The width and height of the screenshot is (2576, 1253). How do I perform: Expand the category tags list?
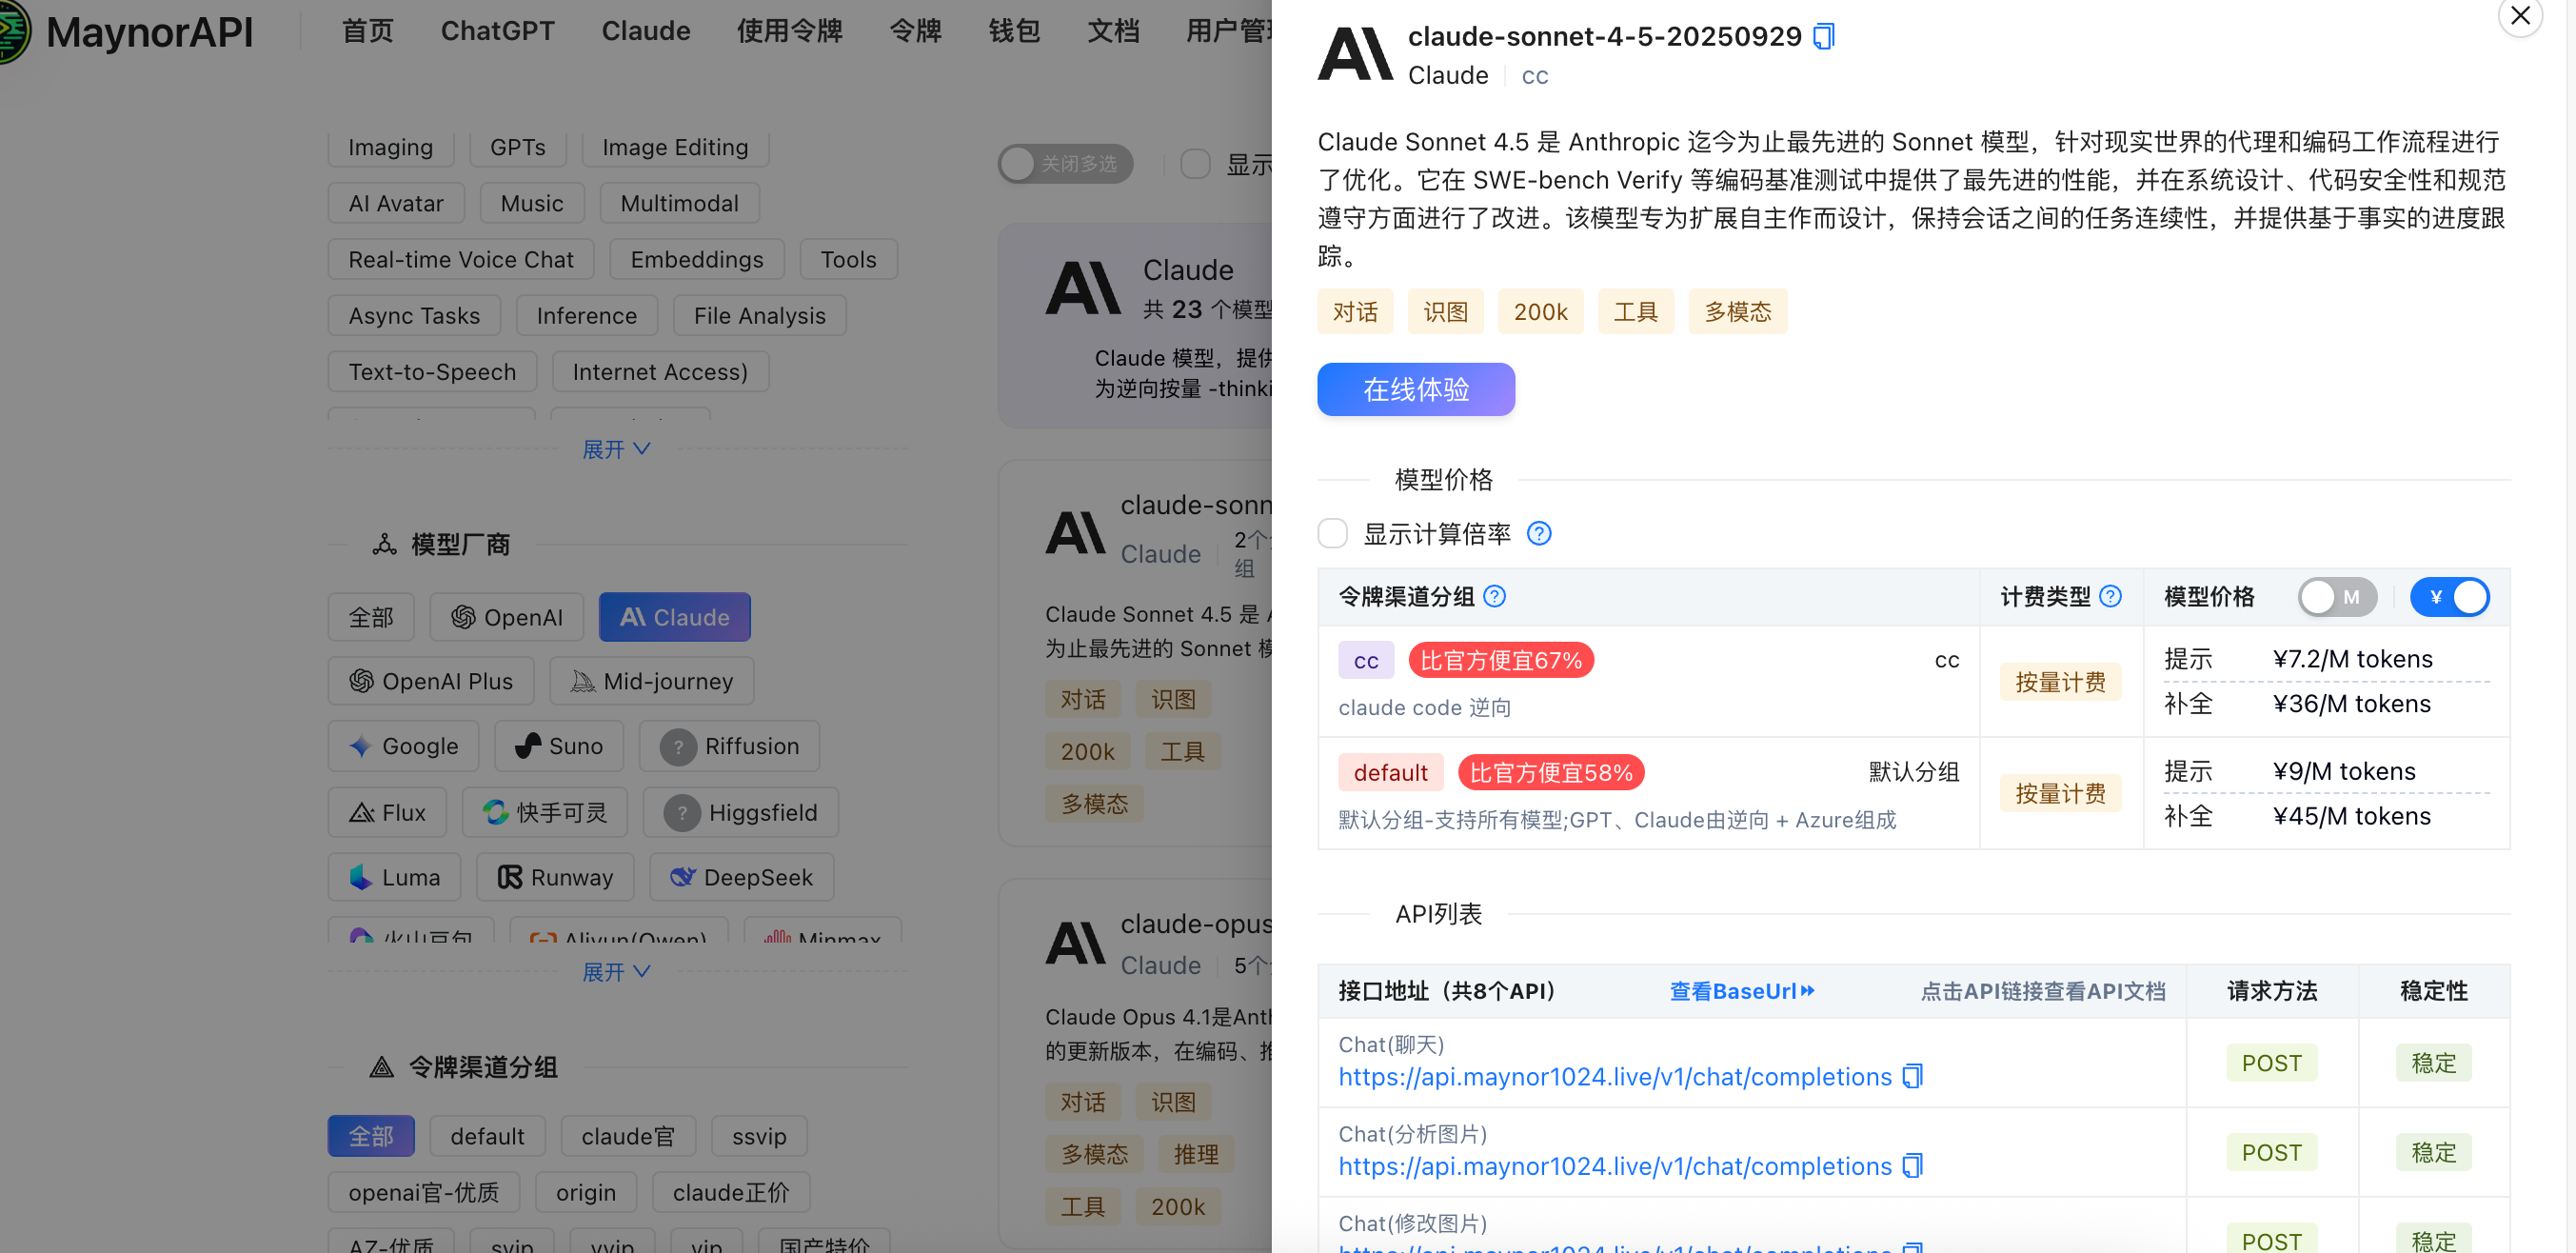[x=616, y=449]
